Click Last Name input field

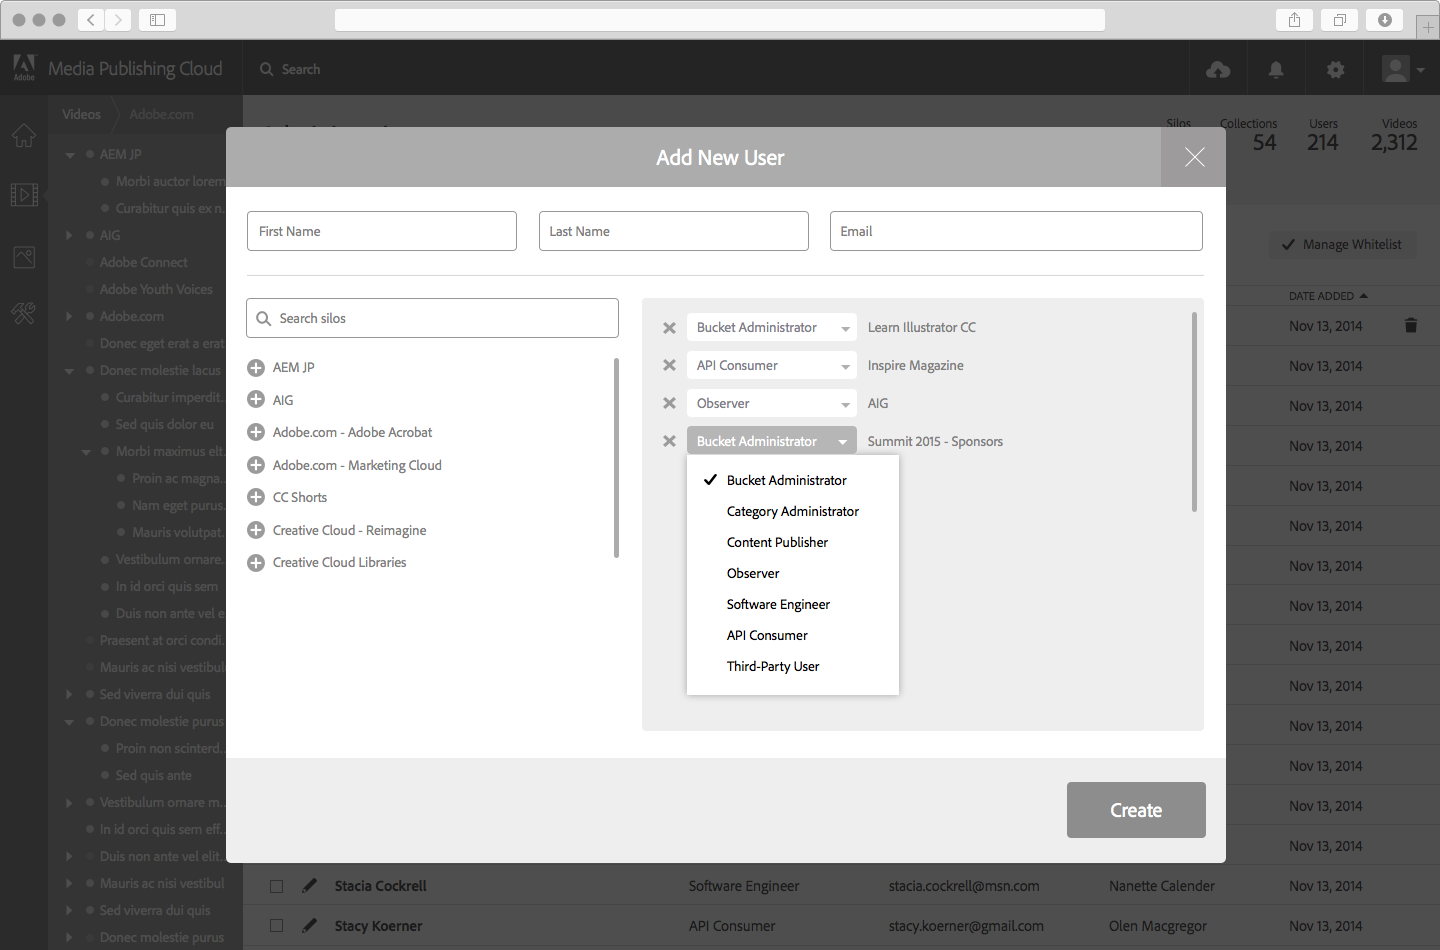click(674, 231)
